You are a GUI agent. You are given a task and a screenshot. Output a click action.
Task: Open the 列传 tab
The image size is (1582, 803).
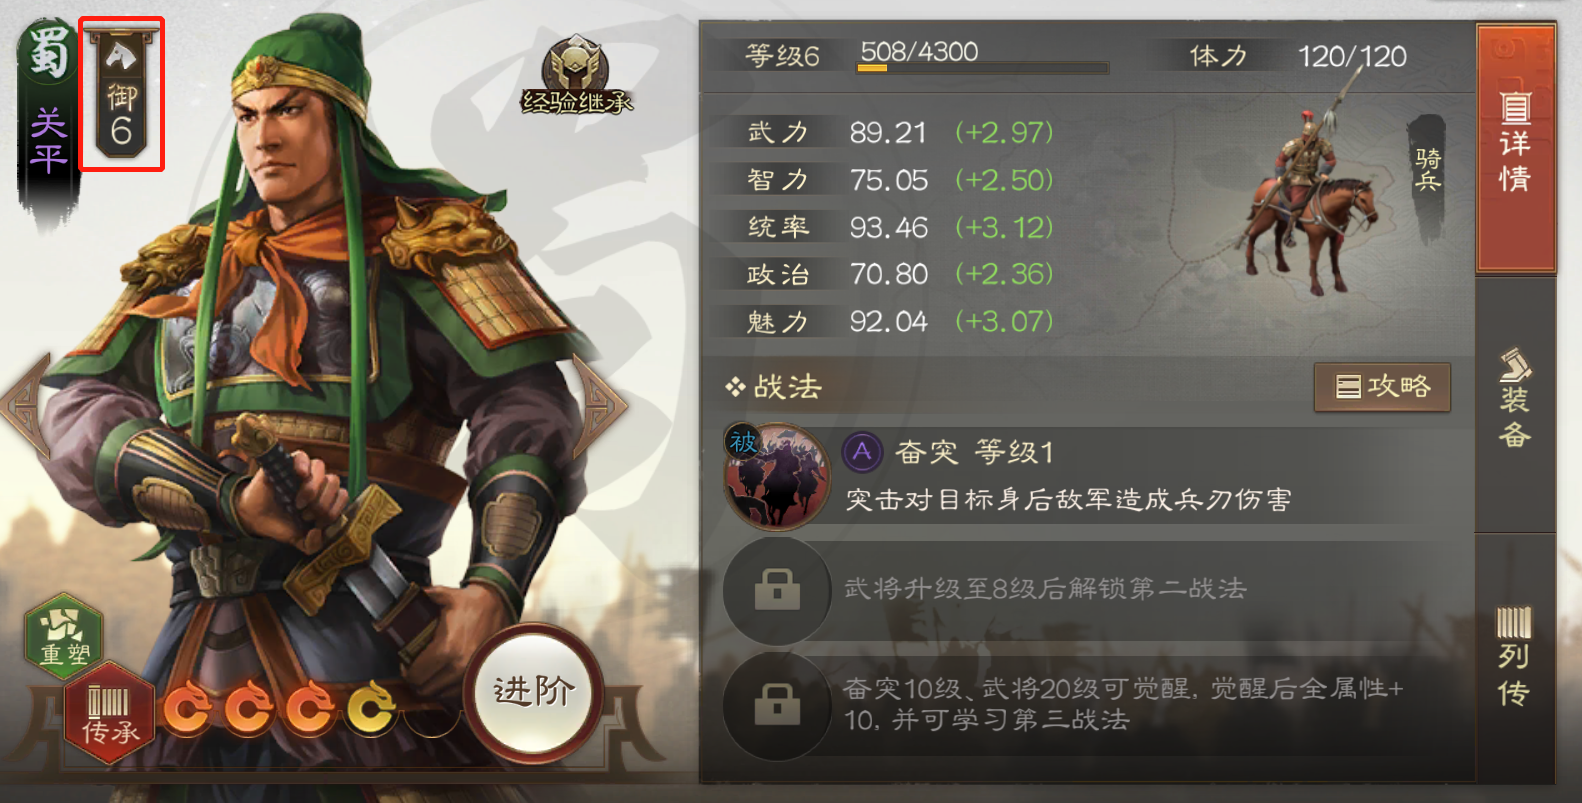[1515, 655]
